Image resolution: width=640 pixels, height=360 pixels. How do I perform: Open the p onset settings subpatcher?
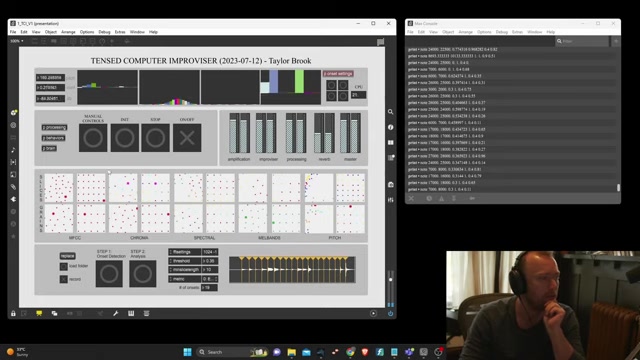coord(338,74)
